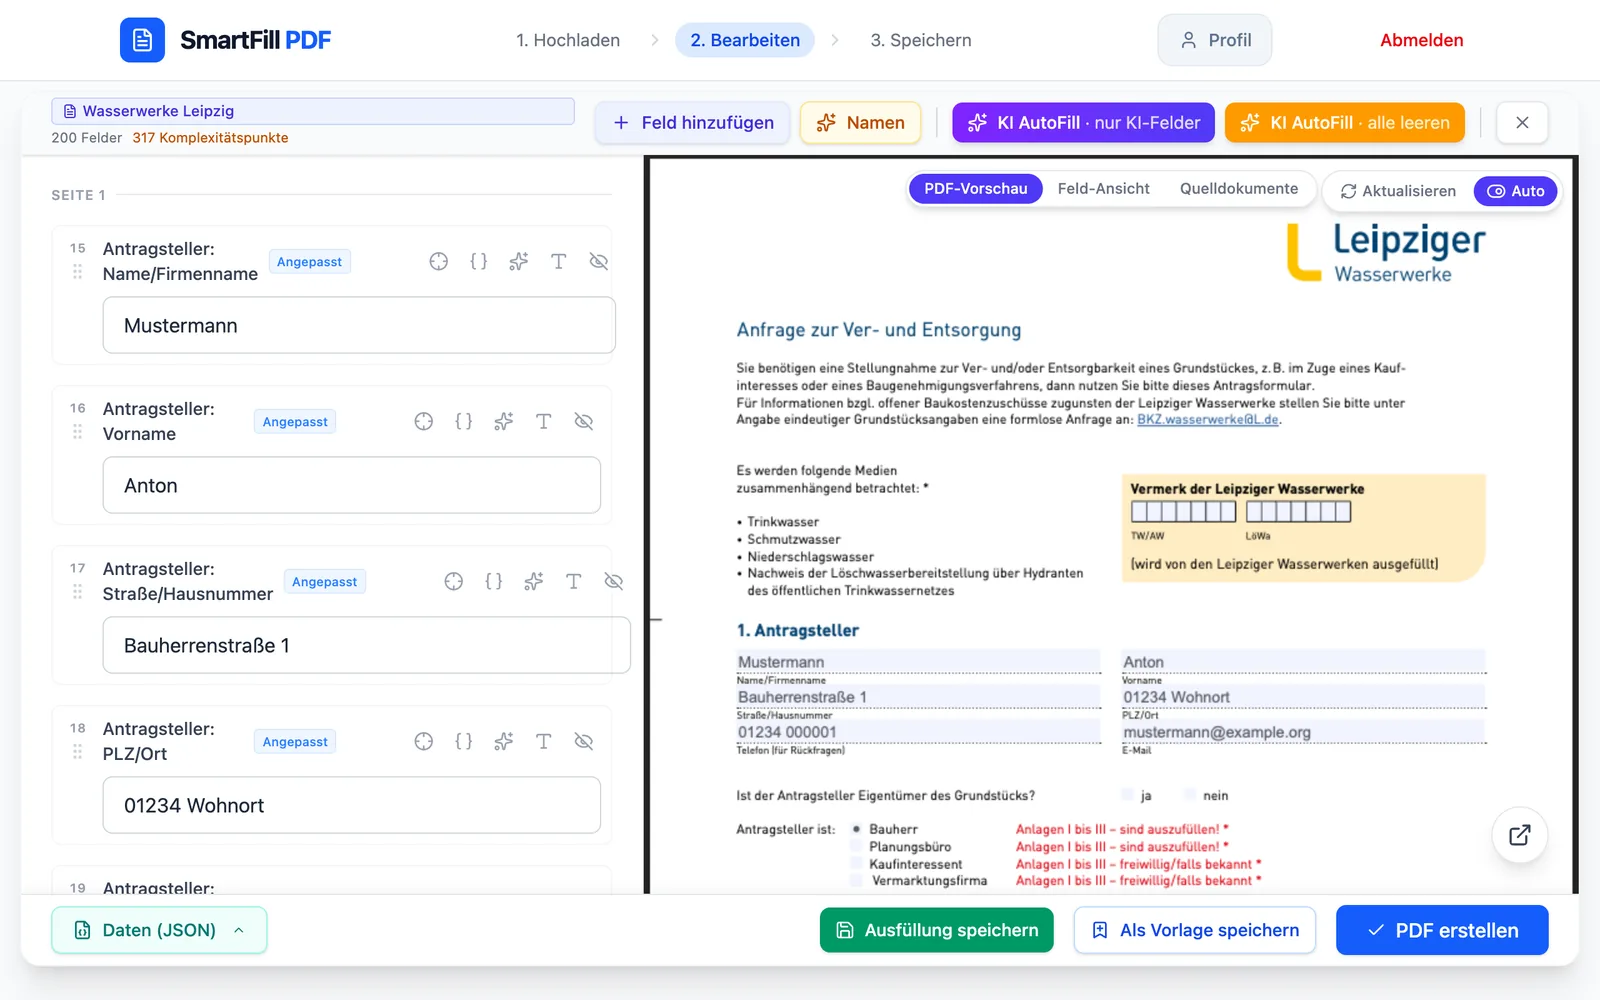Toggle visibility of PLZ/Ort field
Screen dimensions: 1600x1000
(x=584, y=741)
